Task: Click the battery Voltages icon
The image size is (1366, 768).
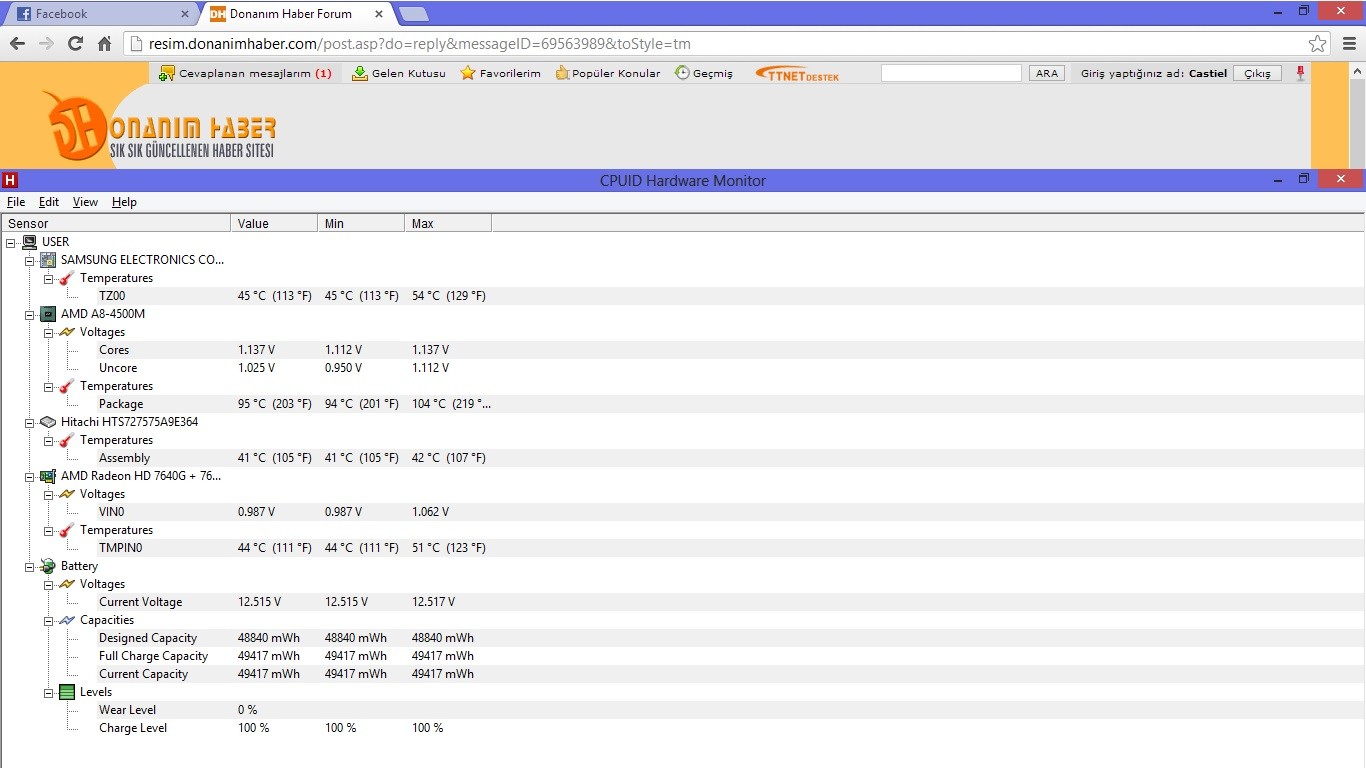Action: 67,584
